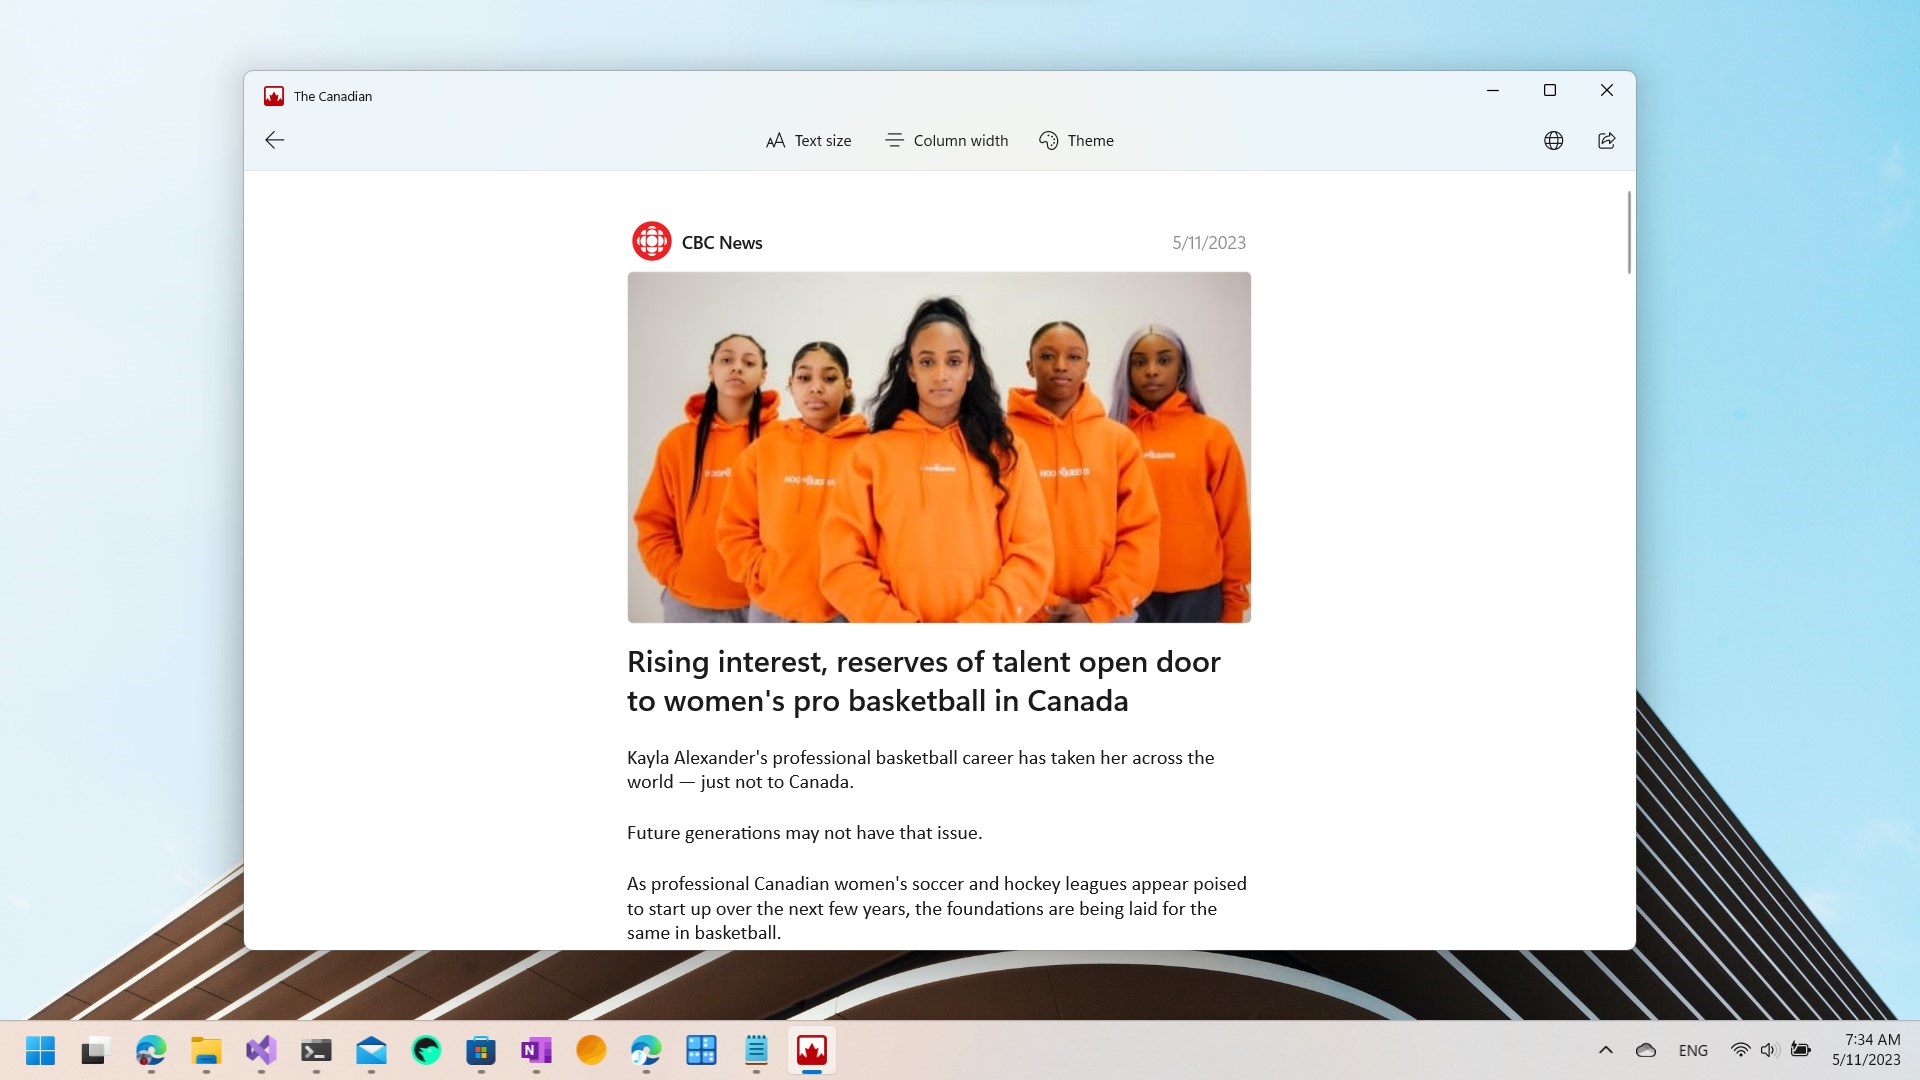Click the back arrow button
The width and height of the screenshot is (1920, 1080).
coord(275,140)
